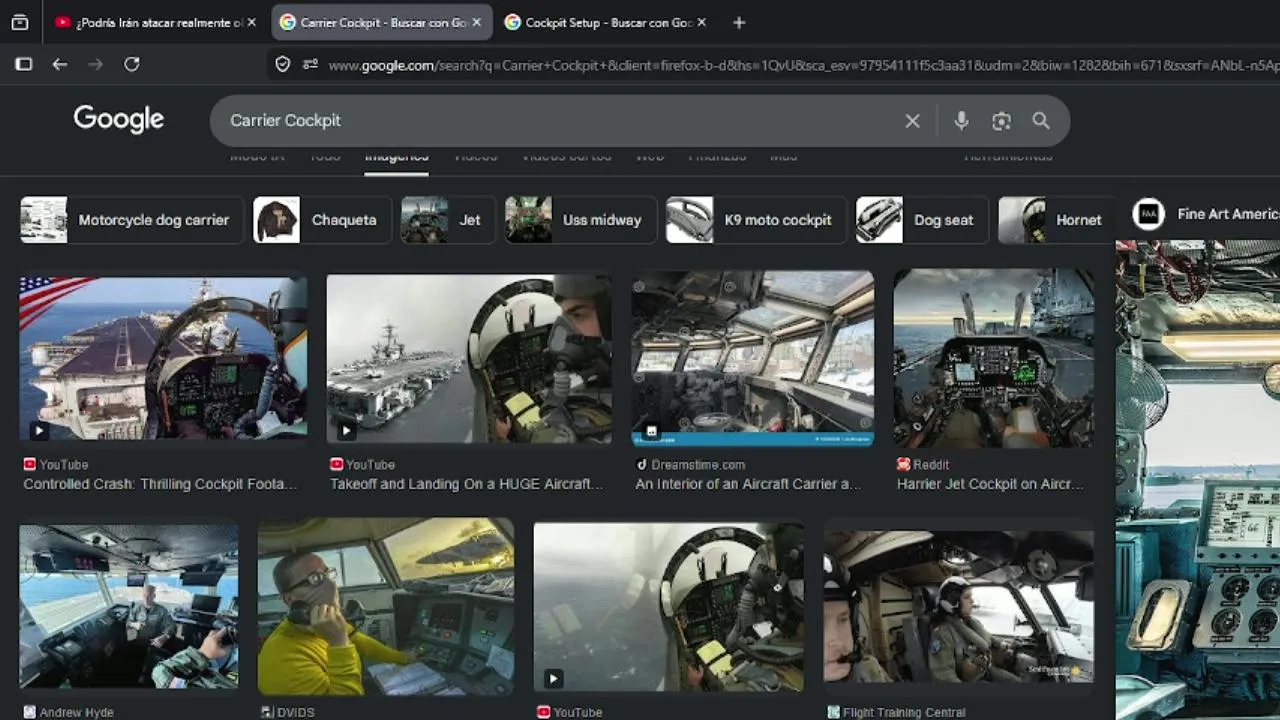Start voice search with microphone icon
1280x720 pixels.
(961, 121)
